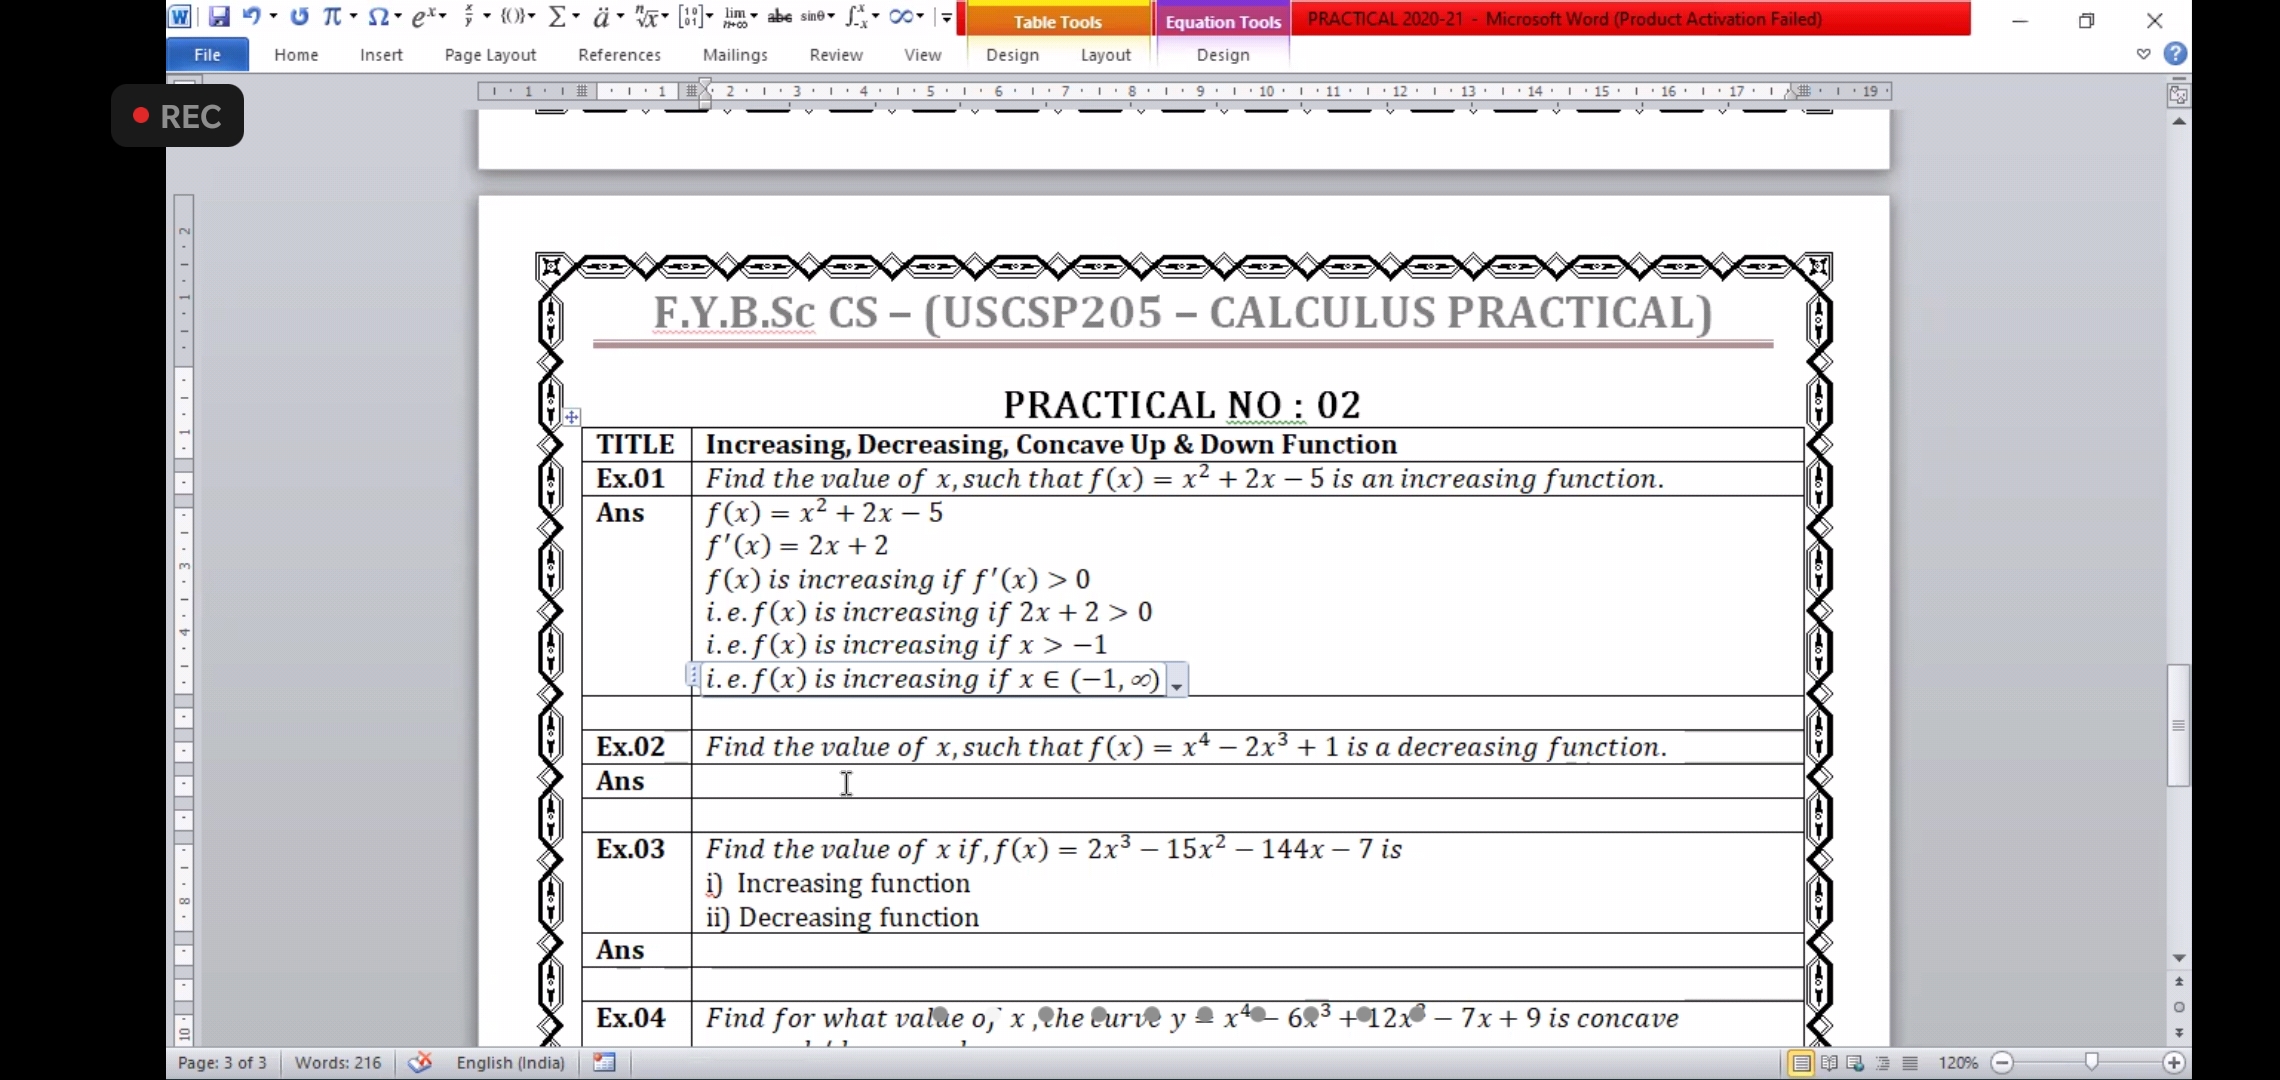Switch to Full Screen Reading view
Viewport: 2280px width, 1080px height.
[1829, 1063]
